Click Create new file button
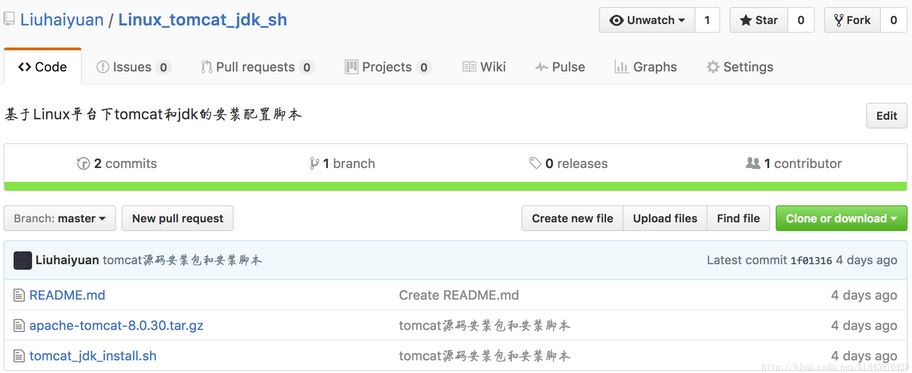912x373 pixels. tap(572, 218)
